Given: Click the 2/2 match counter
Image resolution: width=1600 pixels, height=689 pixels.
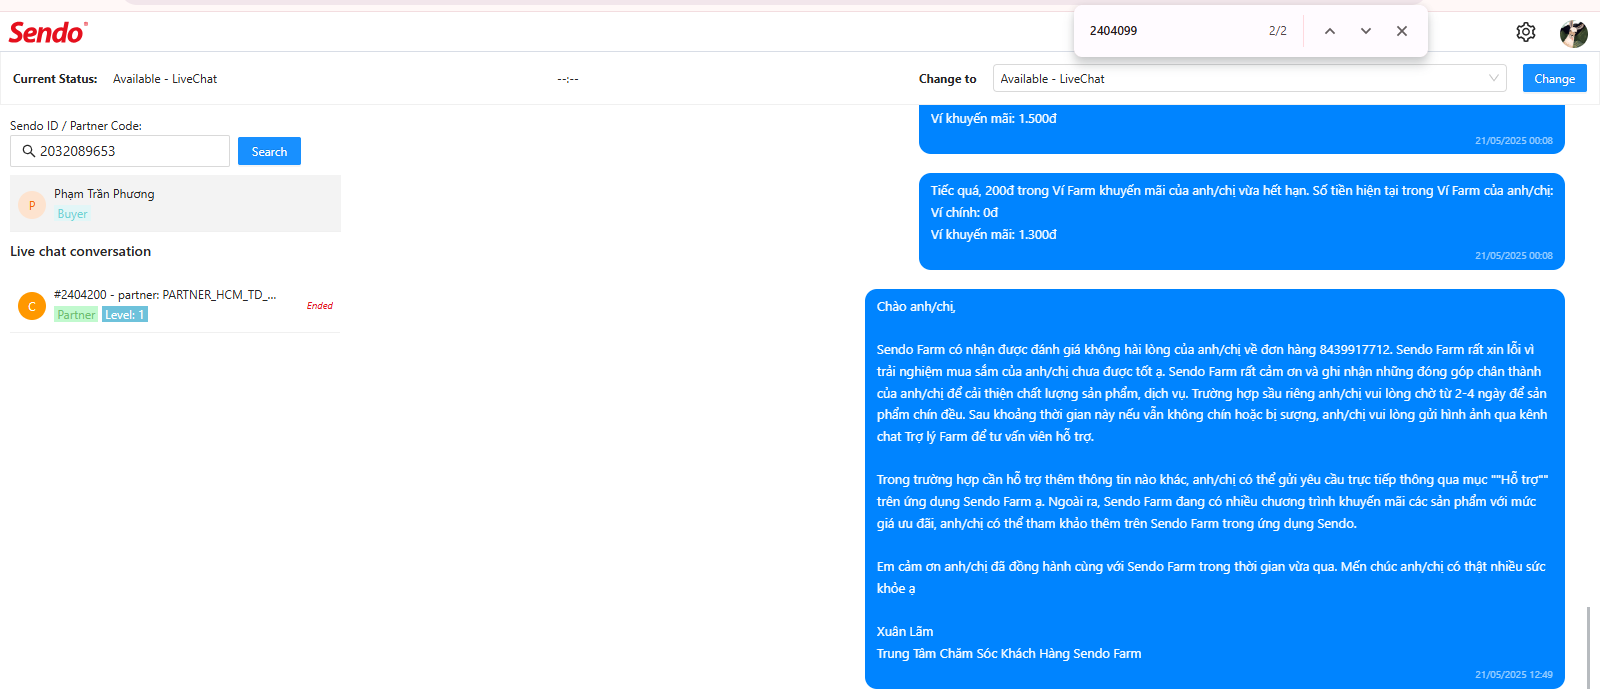Looking at the screenshot, I should click(1278, 31).
